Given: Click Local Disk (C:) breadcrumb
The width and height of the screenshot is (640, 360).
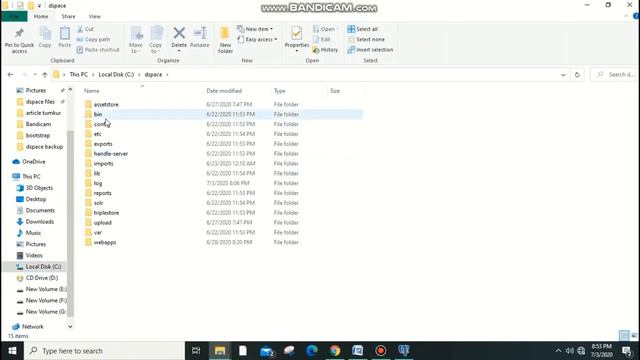Looking at the screenshot, I should tap(116, 75).
